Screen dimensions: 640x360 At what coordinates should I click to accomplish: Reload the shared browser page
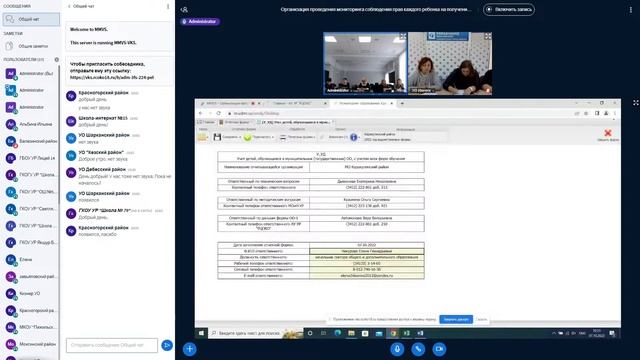[x=219, y=113]
